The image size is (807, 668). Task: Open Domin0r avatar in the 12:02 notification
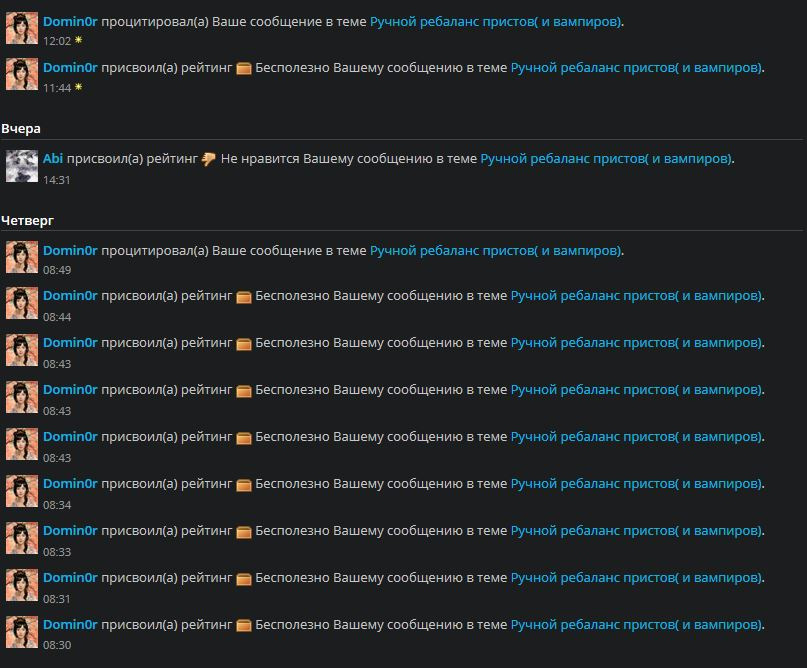click(22, 28)
